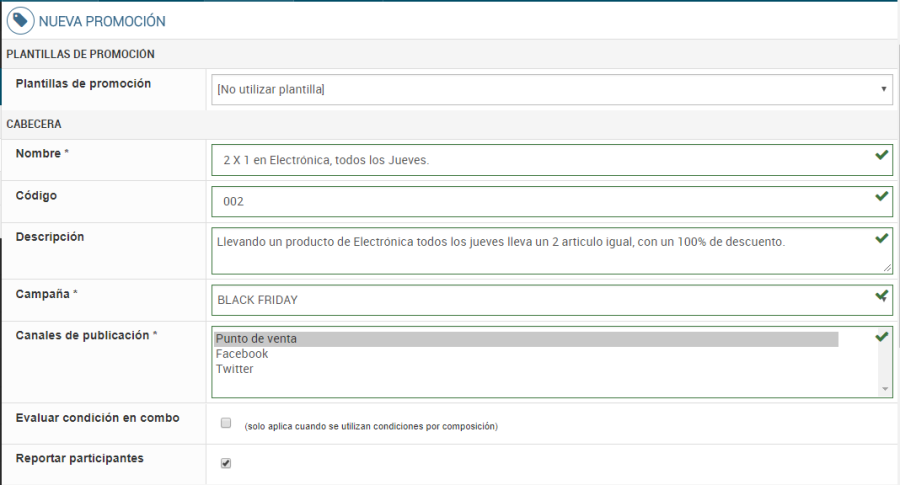Click into the Código field
The image size is (900, 485).
(540, 201)
